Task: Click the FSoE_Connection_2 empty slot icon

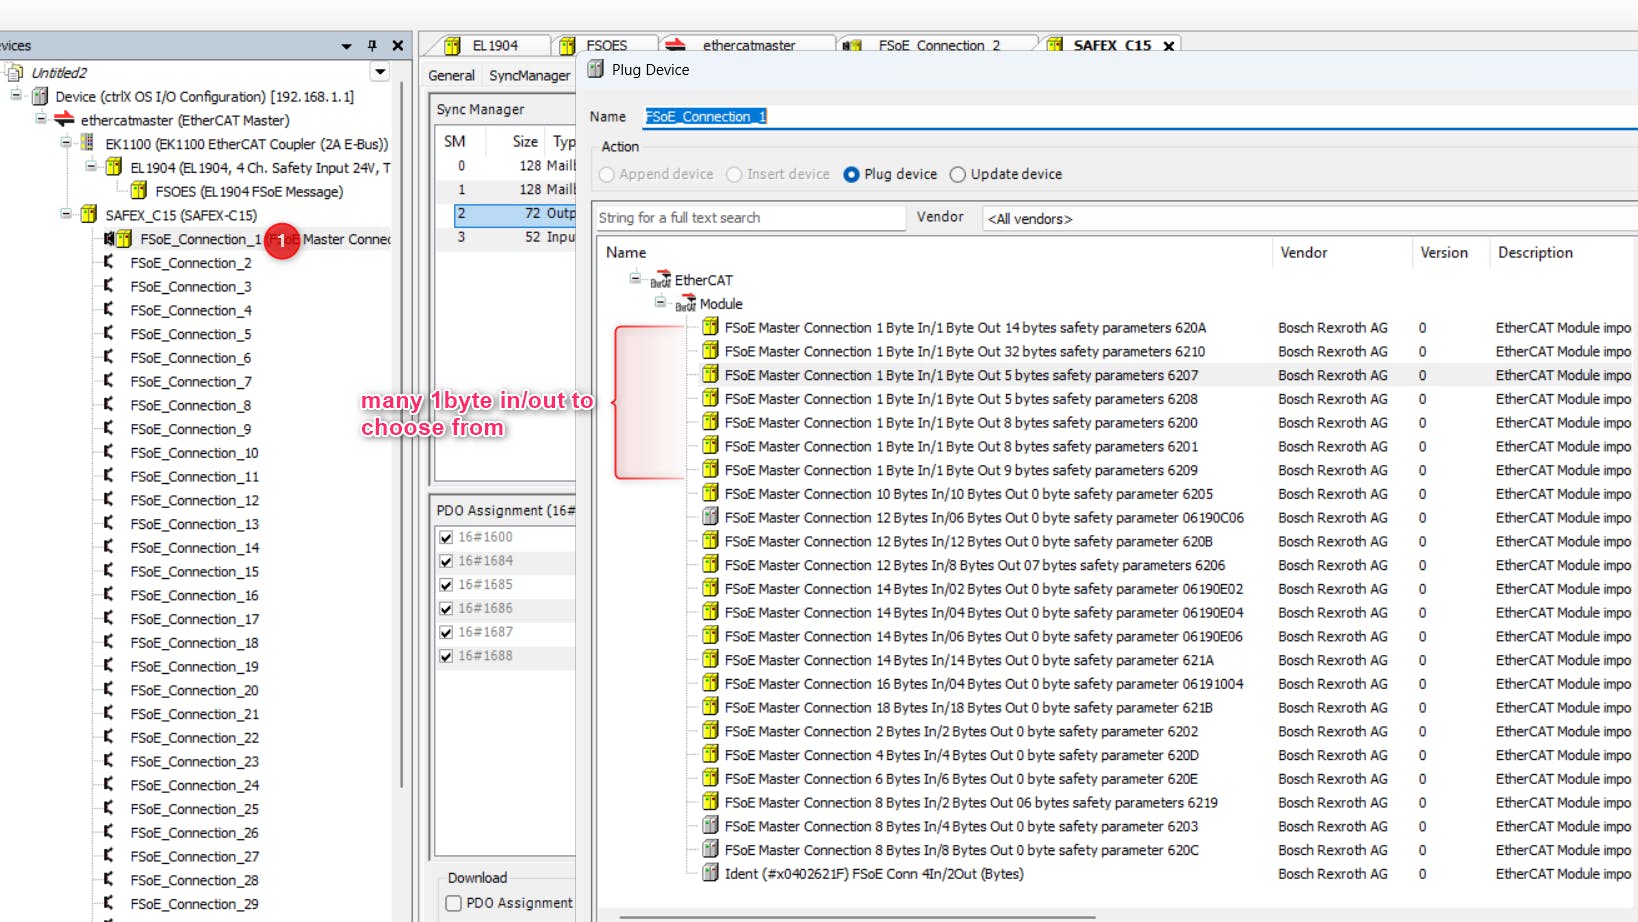Action: click(x=108, y=263)
